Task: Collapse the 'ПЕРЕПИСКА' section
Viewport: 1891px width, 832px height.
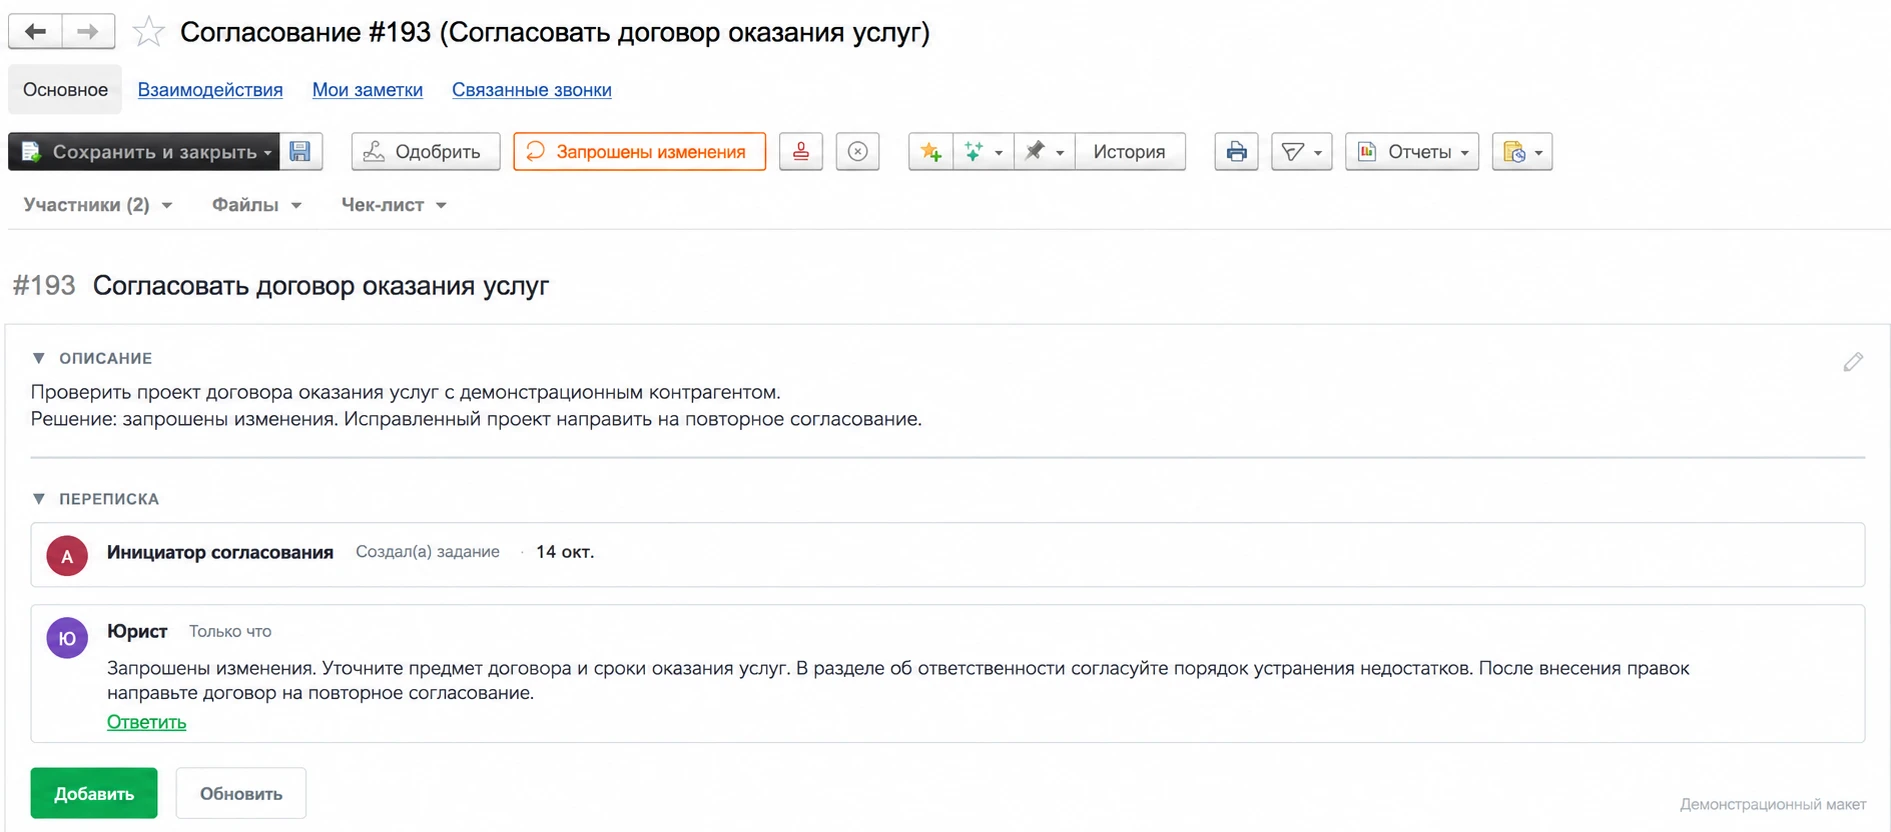Action: point(39,499)
